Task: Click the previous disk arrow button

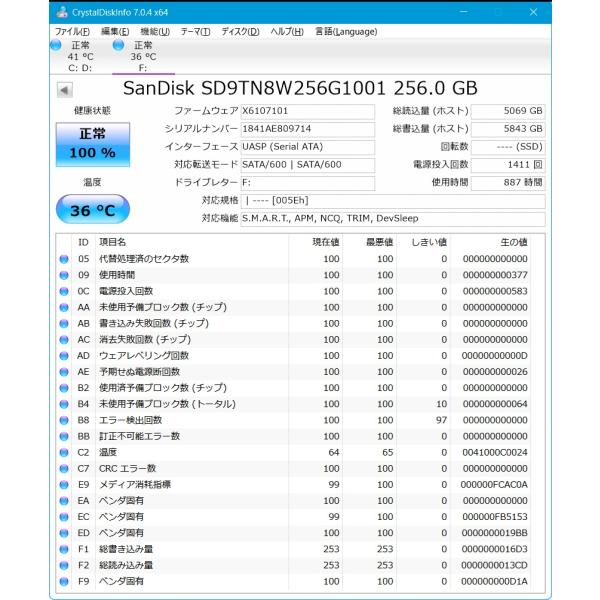Action: tap(64, 90)
